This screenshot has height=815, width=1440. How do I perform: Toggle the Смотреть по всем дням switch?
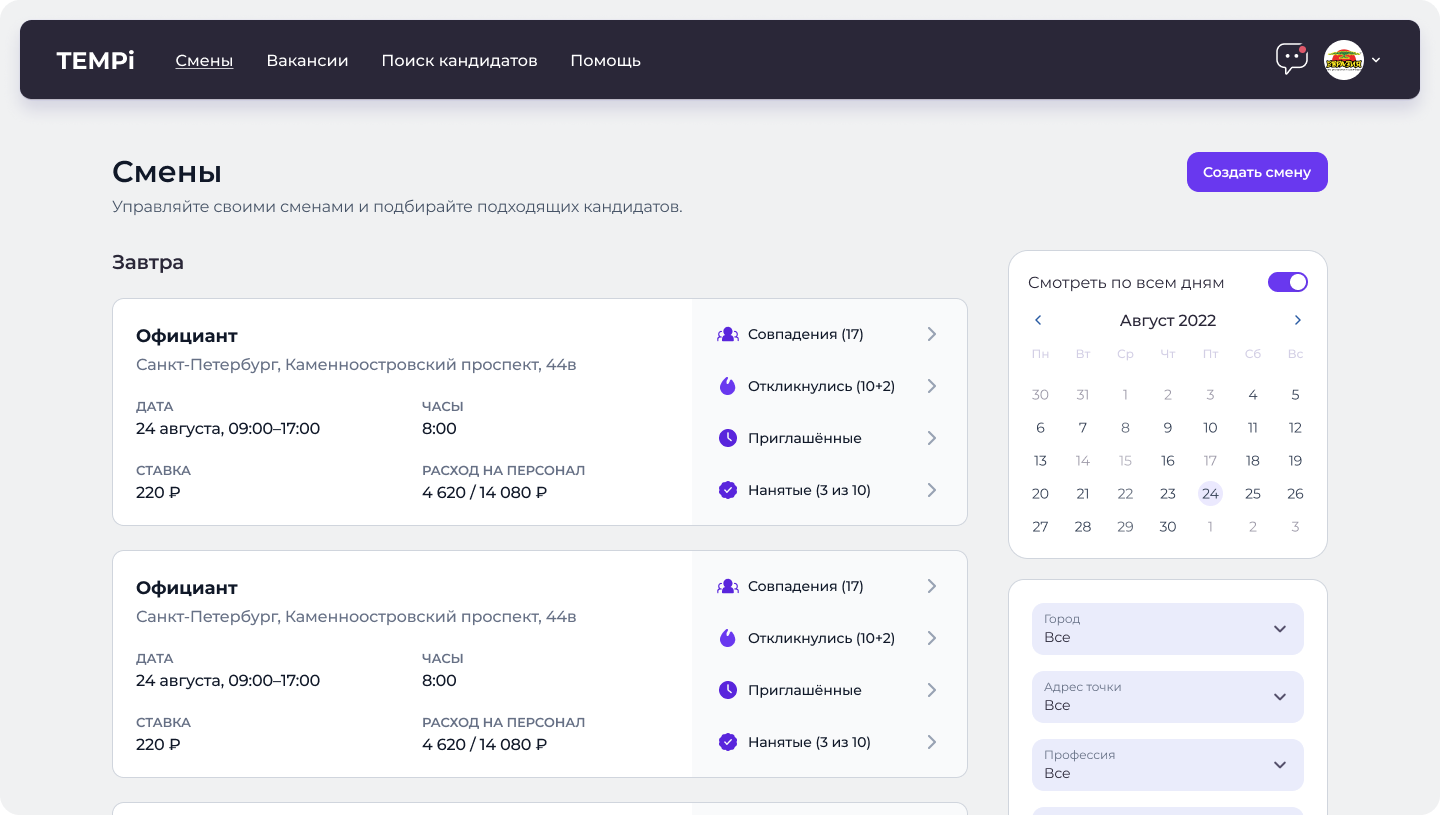tap(1288, 282)
